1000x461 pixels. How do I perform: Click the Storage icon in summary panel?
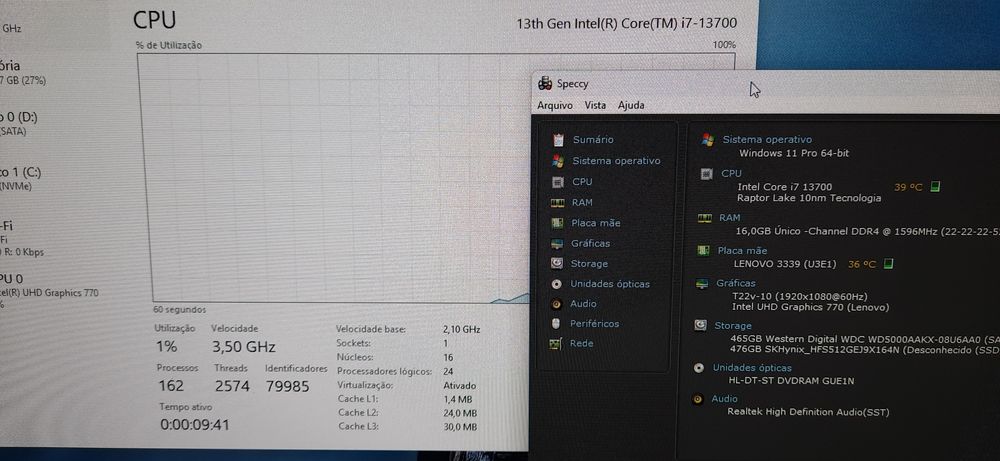click(x=700, y=325)
